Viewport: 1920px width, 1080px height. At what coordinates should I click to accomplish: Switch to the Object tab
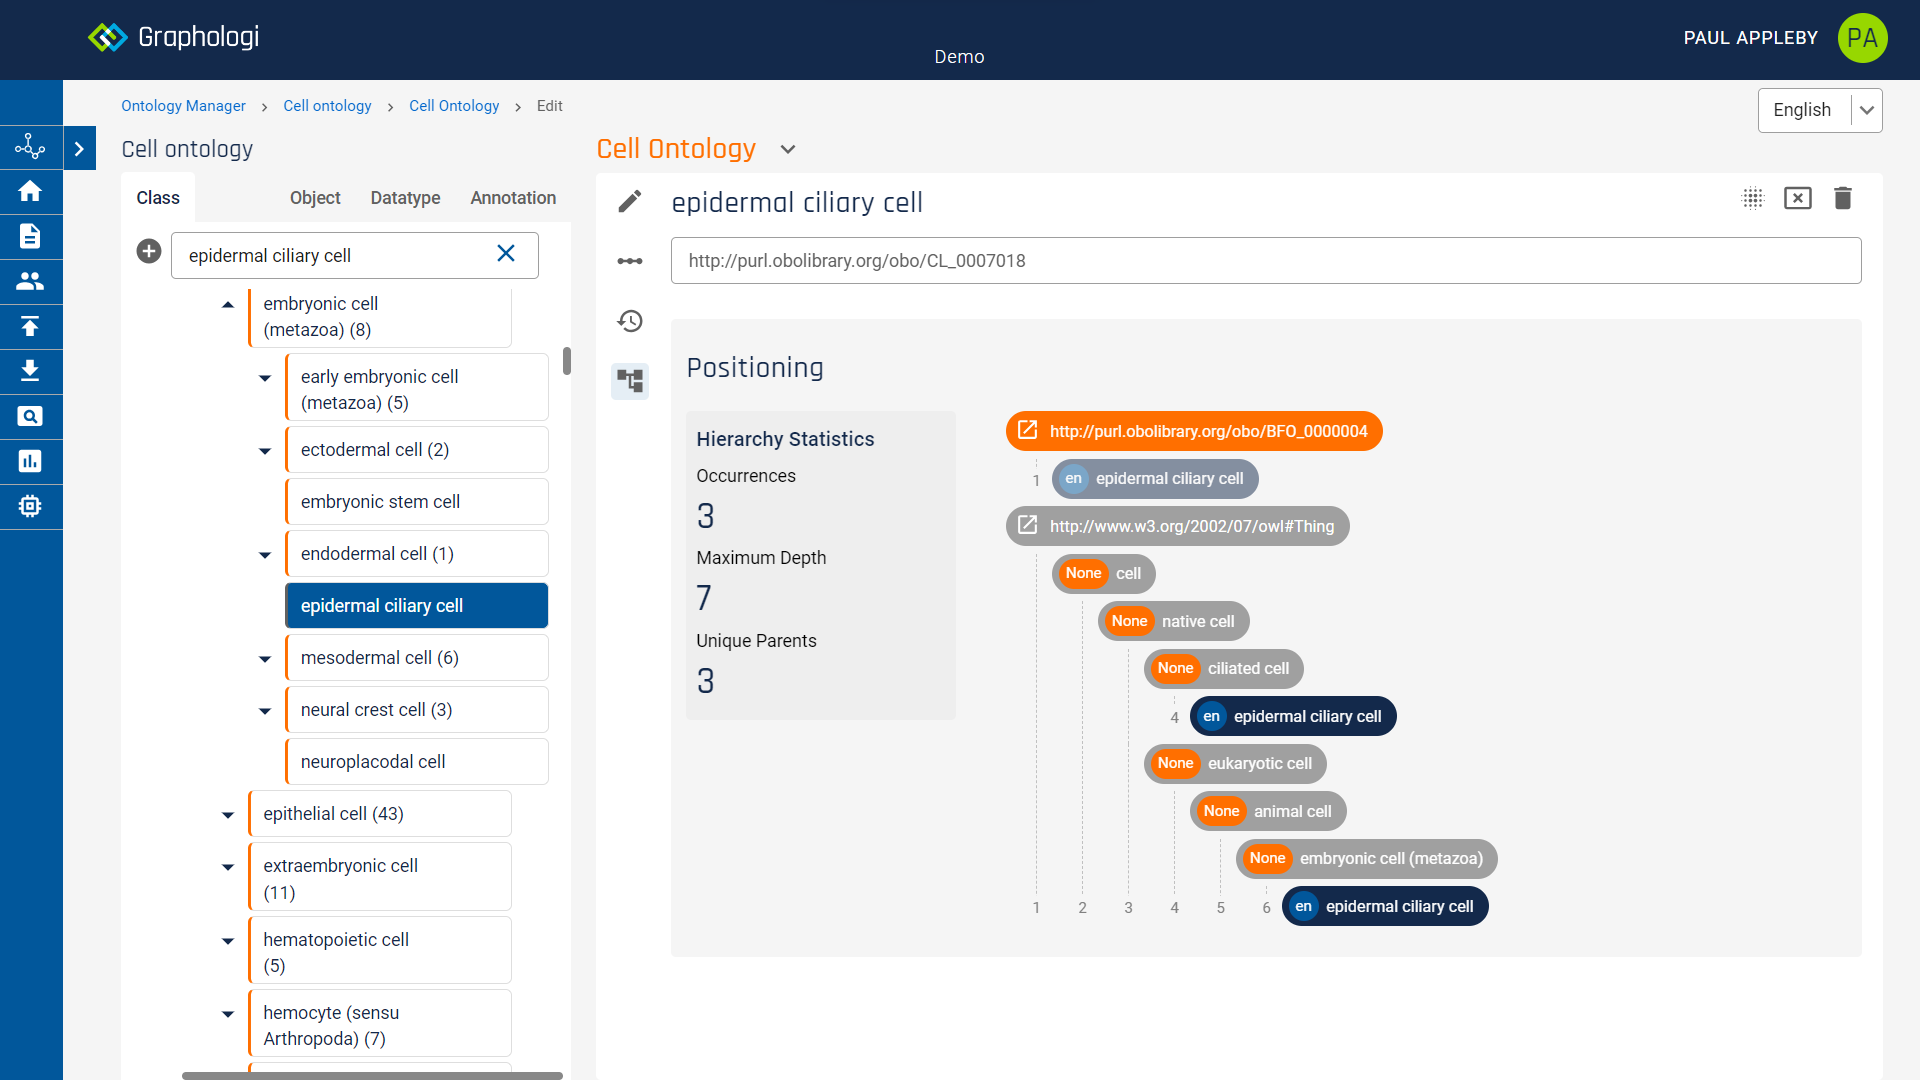(x=315, y=198)
